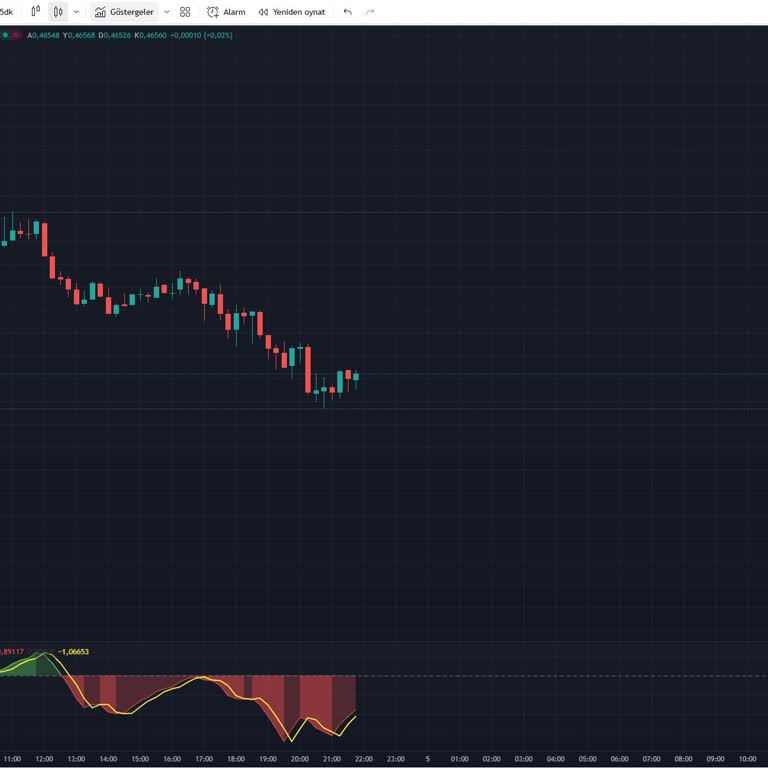Click the long red candle after 20:00
Screen dimensions: 768x768
[308, 369]
